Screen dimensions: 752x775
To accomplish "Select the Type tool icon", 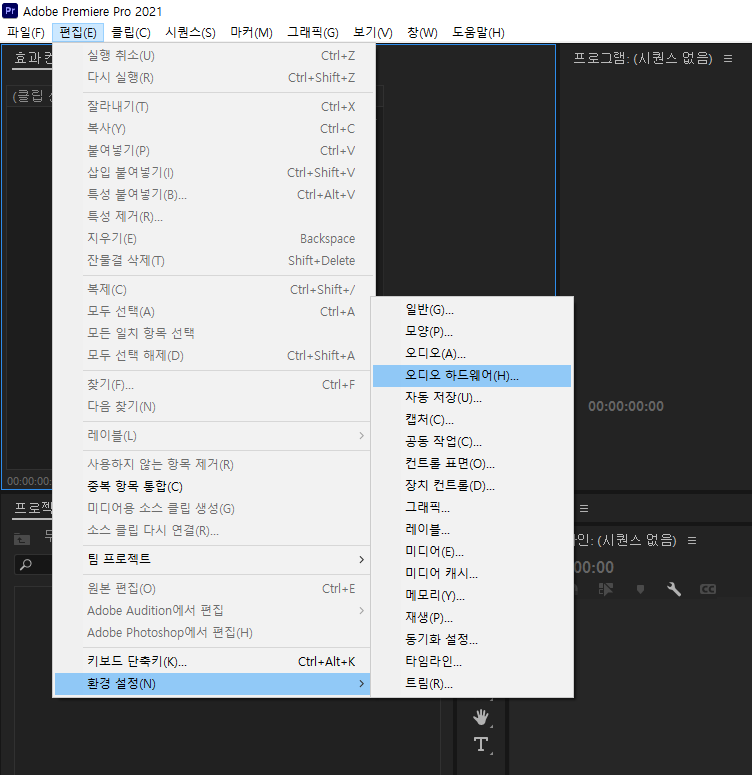I will click(x=481, y=744).
